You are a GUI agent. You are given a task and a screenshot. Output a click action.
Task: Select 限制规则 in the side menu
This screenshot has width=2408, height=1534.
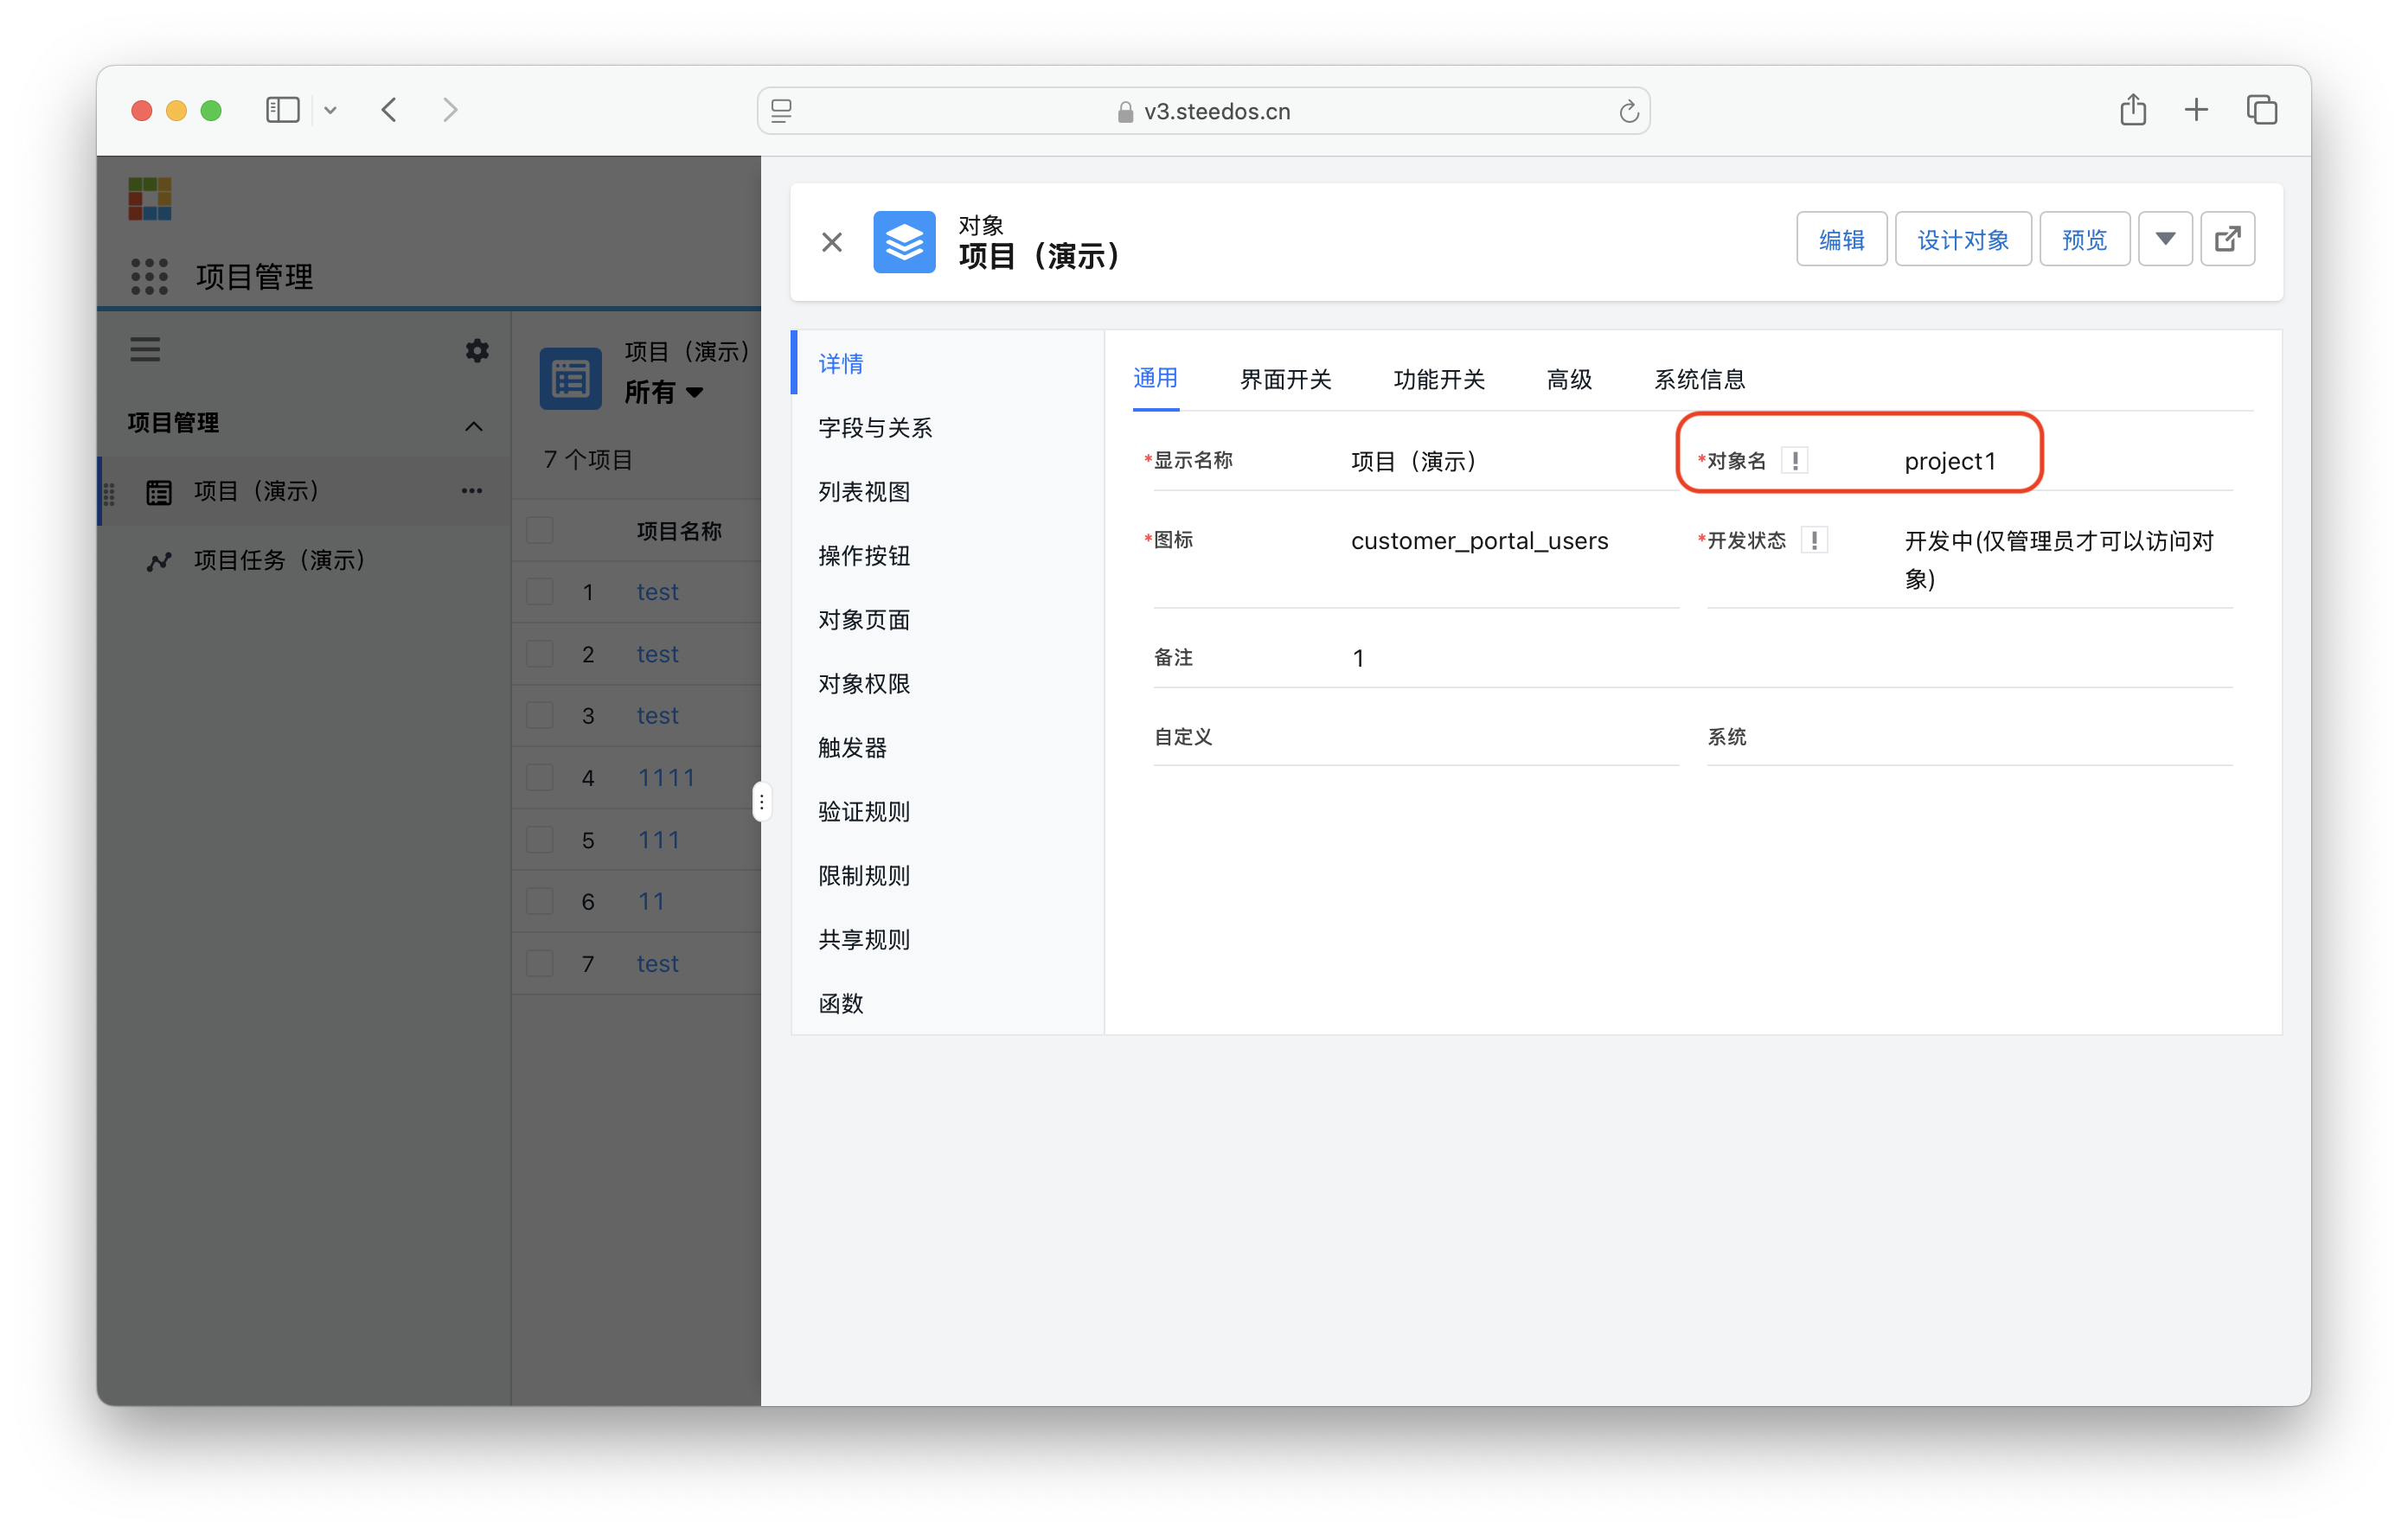click(x=948, y=875)
